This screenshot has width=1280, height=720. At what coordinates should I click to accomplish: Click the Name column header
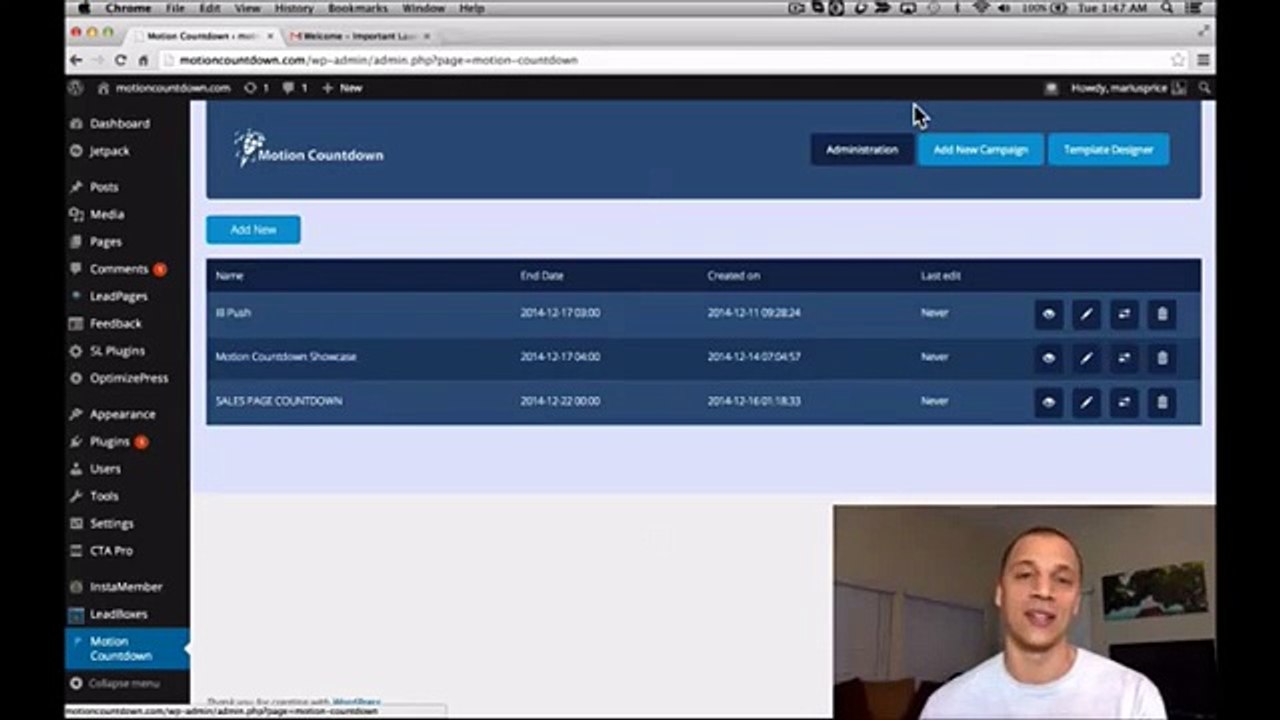229,276
